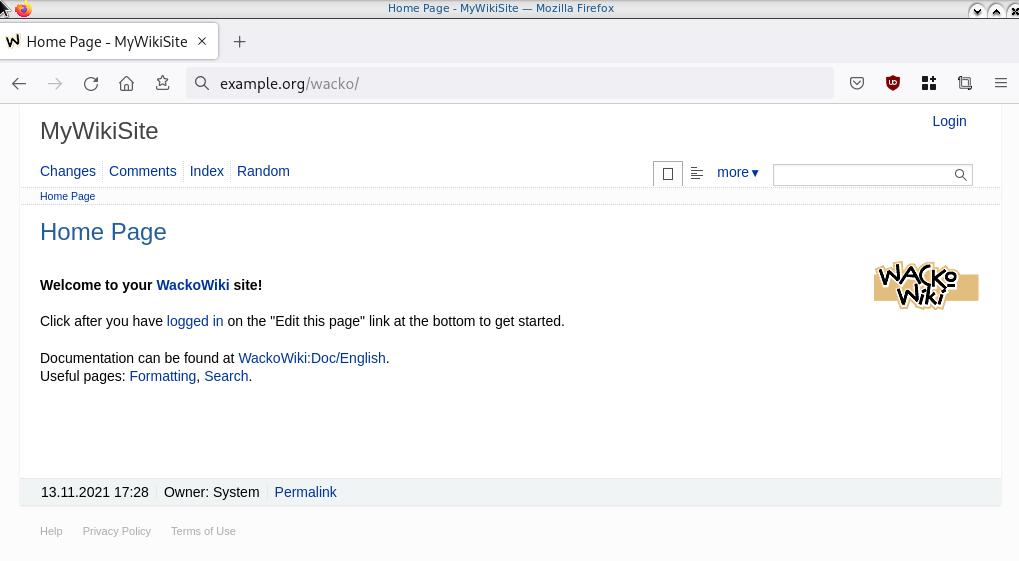Open the Index menu item
The height and width of the screenshot is (561, 1019).
click(207, 171)
